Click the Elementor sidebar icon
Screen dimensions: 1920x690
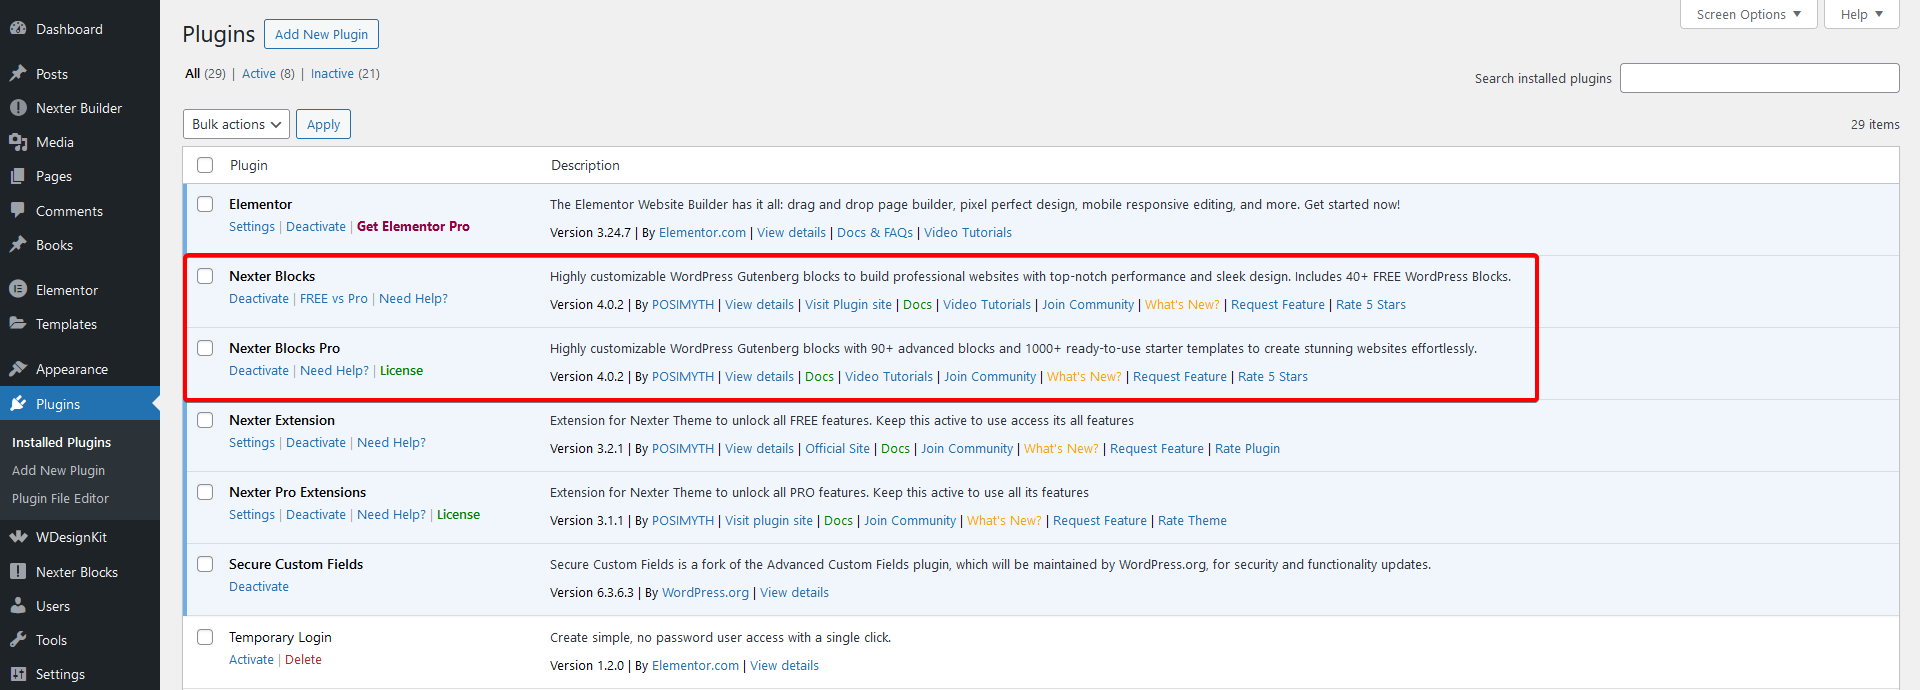[x=18, y=290]
